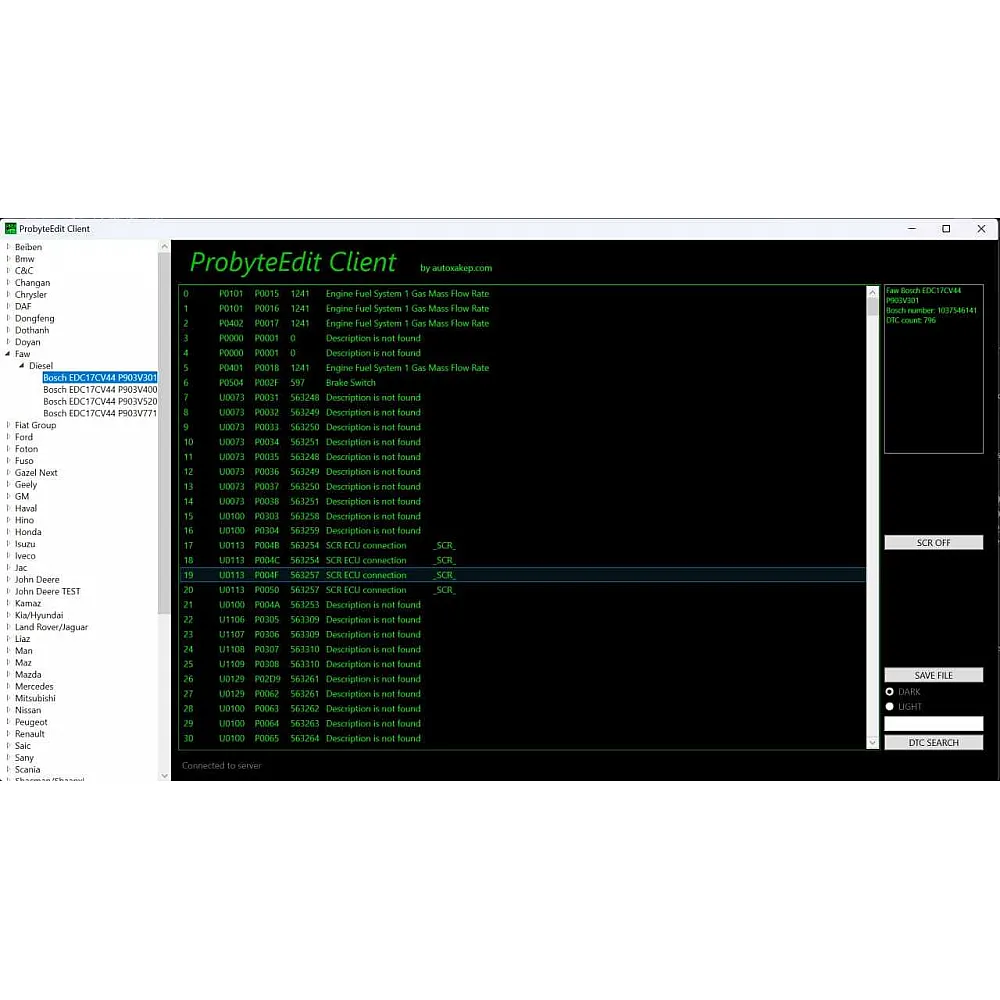This screenshot has height=1000, width=1000.
Task: Select the LIGHT theme radio button
Action: tap(890, 707)
